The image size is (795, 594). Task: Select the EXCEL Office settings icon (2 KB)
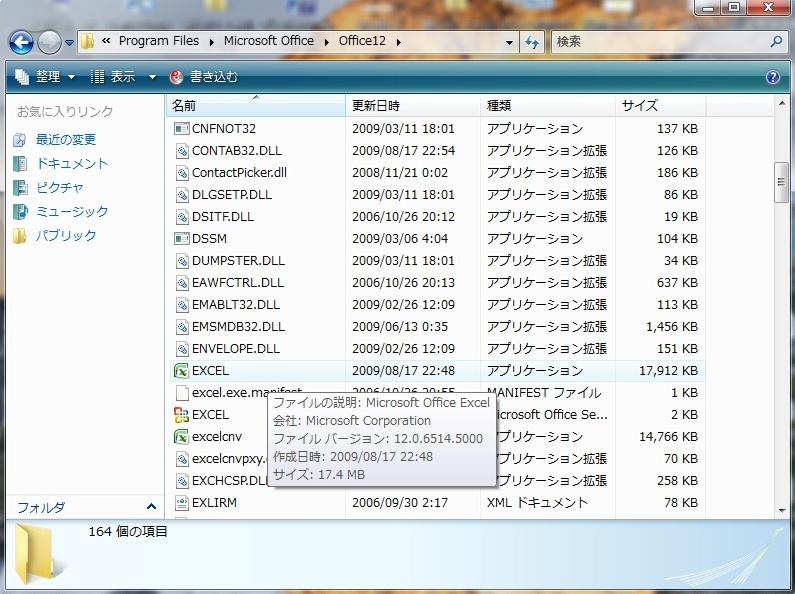tap(182, 415)
